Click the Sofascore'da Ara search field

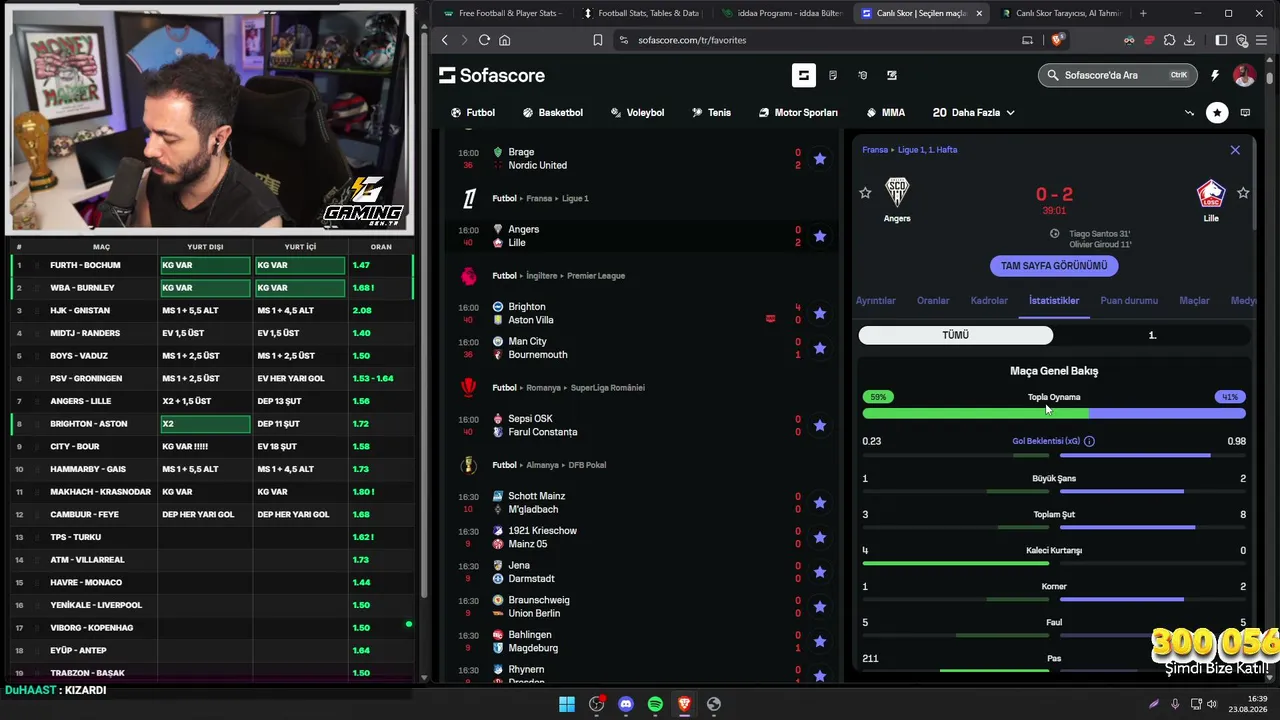point(1118,75)
